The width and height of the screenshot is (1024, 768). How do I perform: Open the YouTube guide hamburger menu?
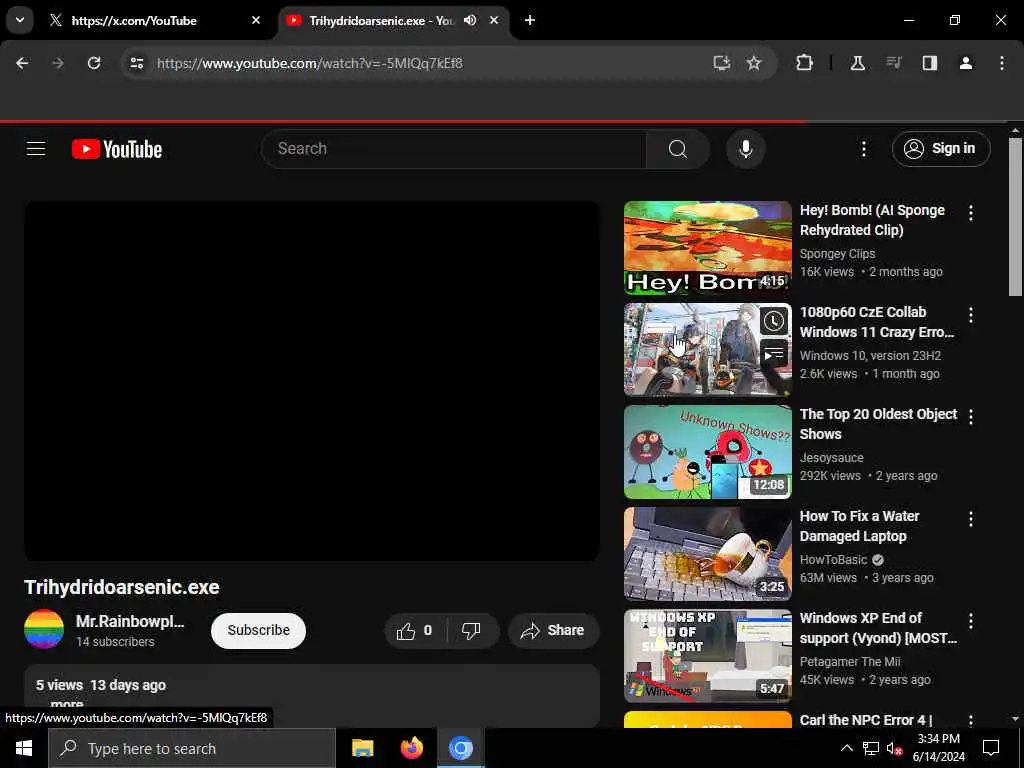pyautogui.click(x=36, y=149)
